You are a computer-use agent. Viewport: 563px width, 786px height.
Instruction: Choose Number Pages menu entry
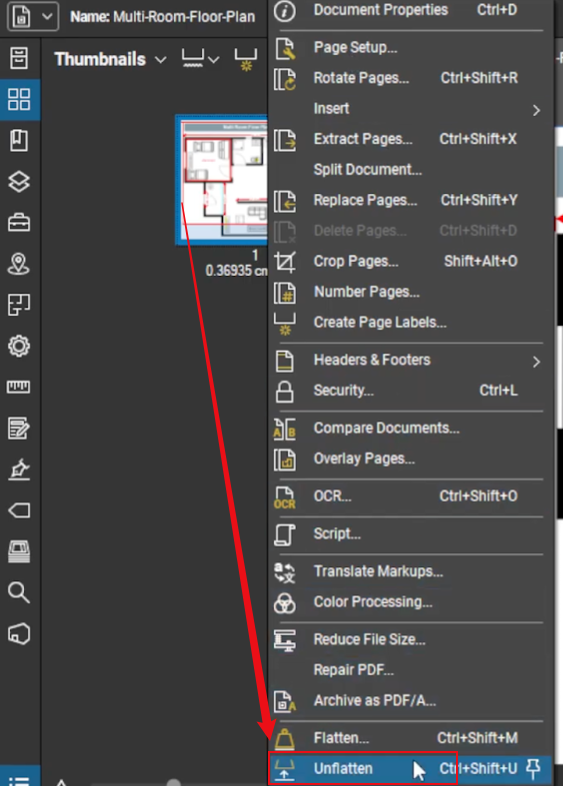tap(410, 292)
